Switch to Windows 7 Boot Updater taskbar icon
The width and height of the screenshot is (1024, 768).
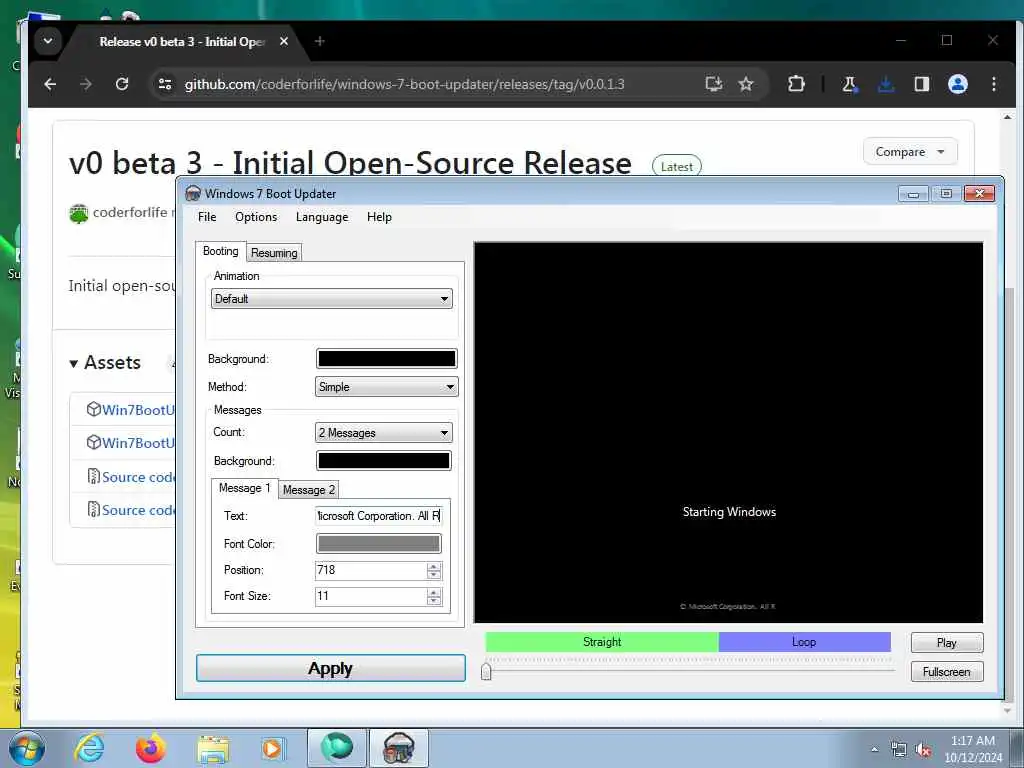399,748
